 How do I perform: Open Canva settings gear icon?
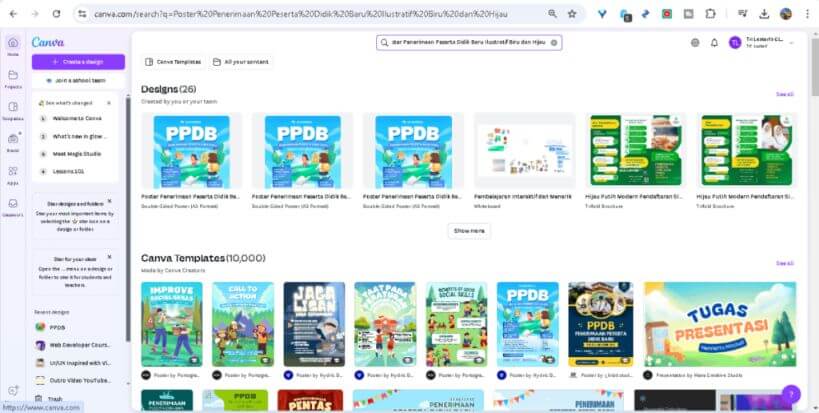(x=695, y=43)
